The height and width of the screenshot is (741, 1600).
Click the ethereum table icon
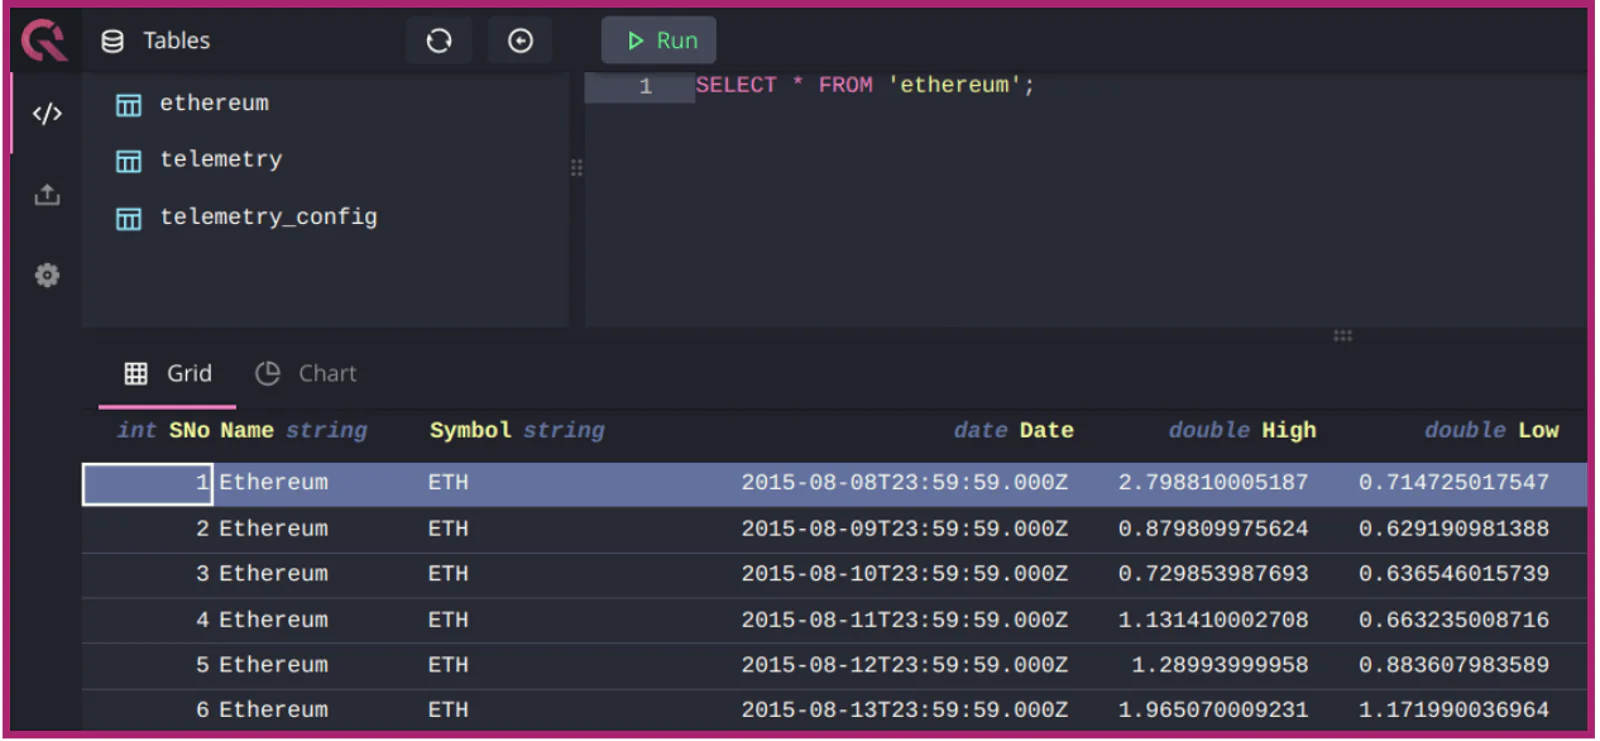(x=129, y=104)
